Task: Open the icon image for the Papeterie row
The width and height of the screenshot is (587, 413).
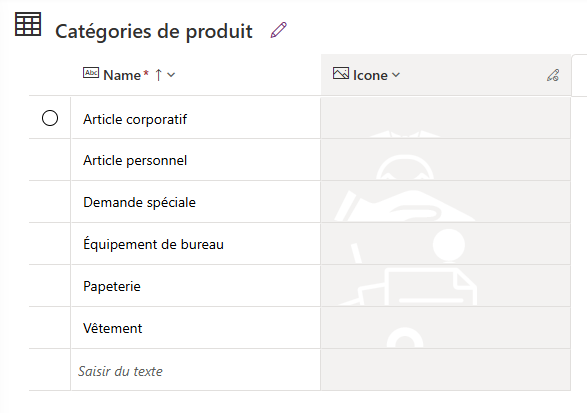Action: pyautogui.click(x=445, y=286)
